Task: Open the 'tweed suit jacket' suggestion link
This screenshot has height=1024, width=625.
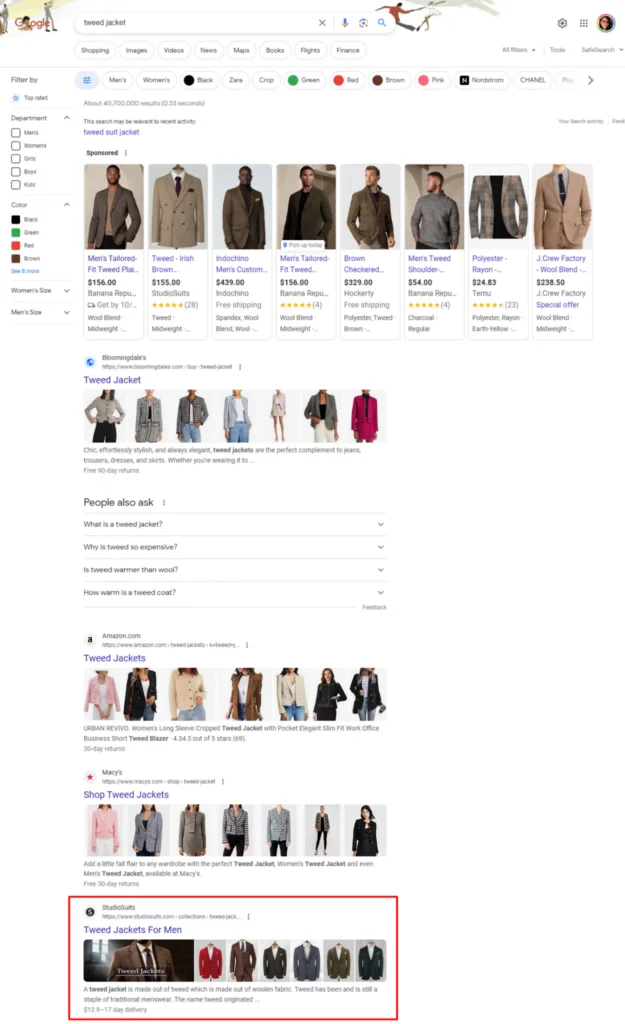Action: coord(111,133)
